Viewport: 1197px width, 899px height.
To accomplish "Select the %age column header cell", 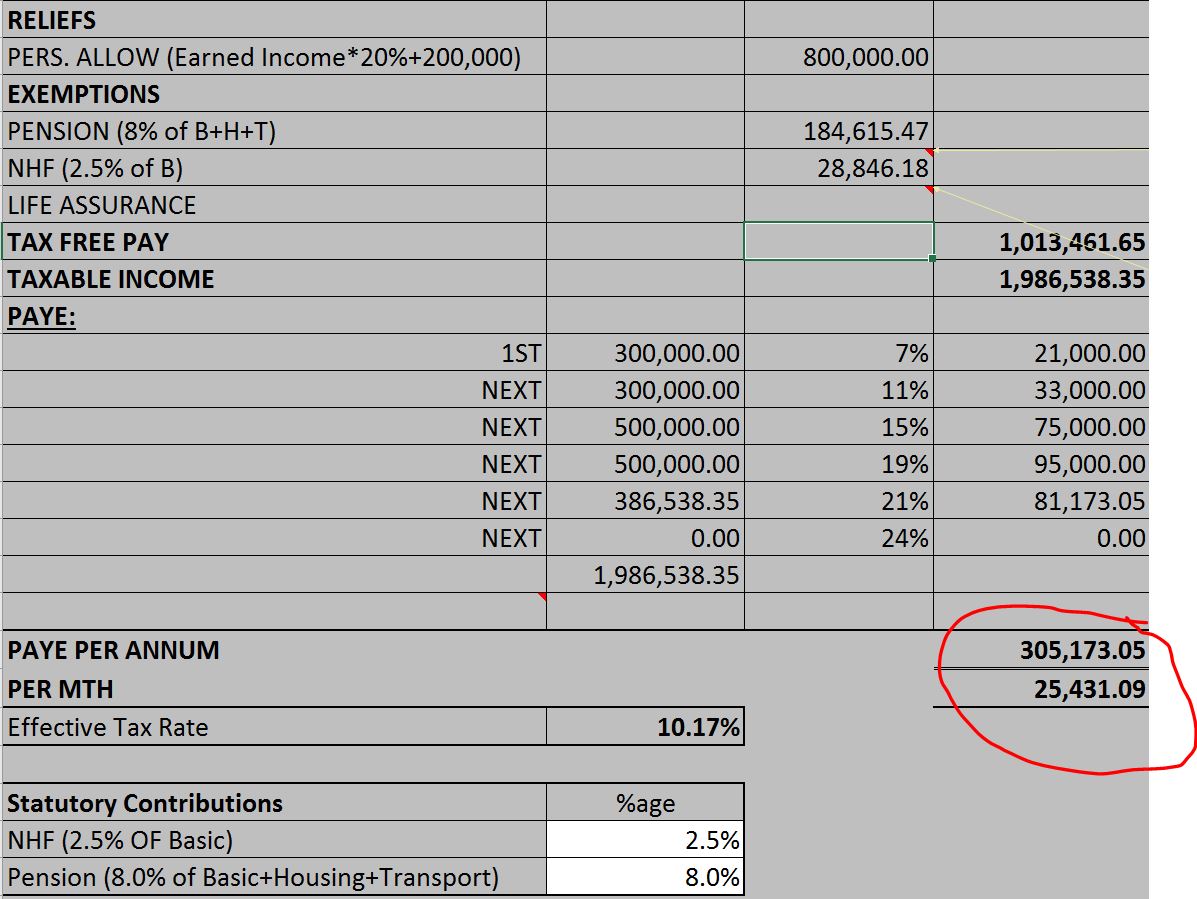I will pos(645,803).
